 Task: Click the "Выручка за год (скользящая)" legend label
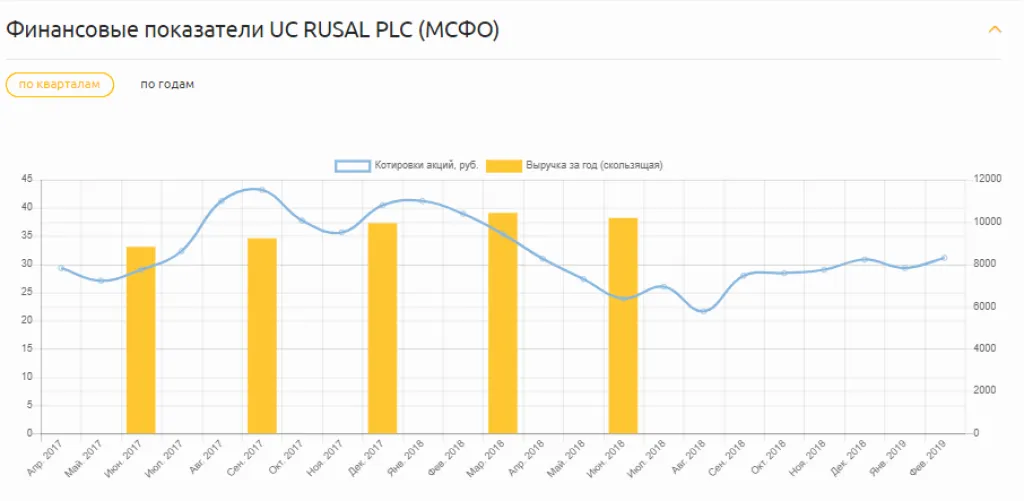(x=595, y=166)
